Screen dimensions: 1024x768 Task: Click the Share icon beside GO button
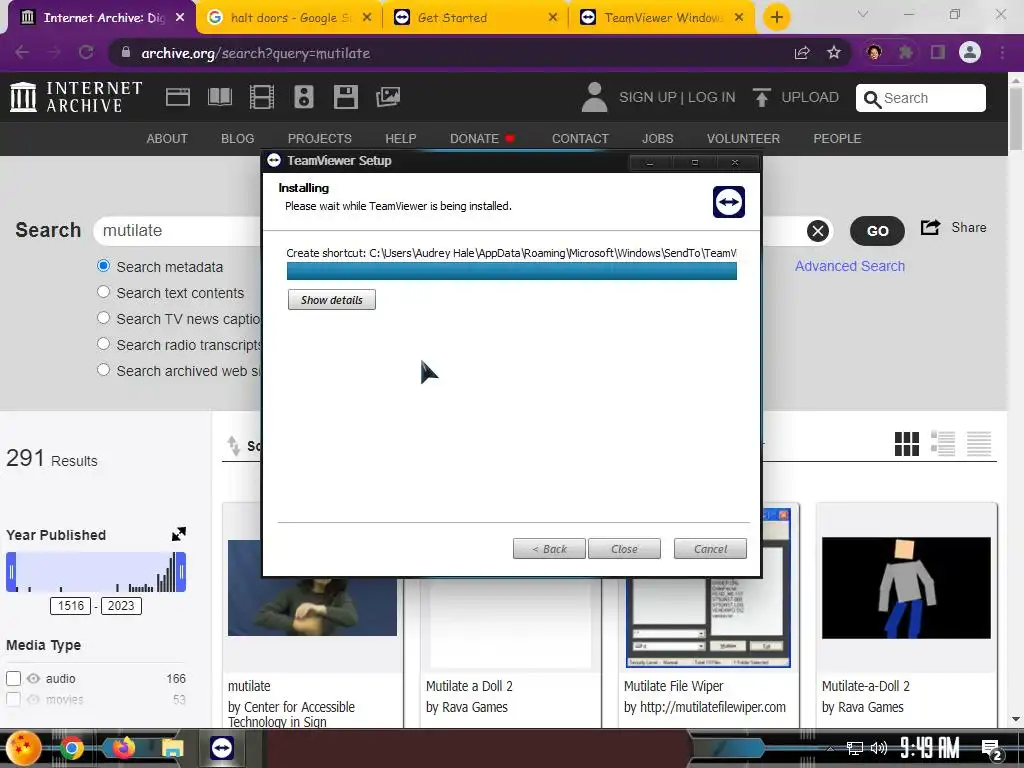tap(931, 227)
